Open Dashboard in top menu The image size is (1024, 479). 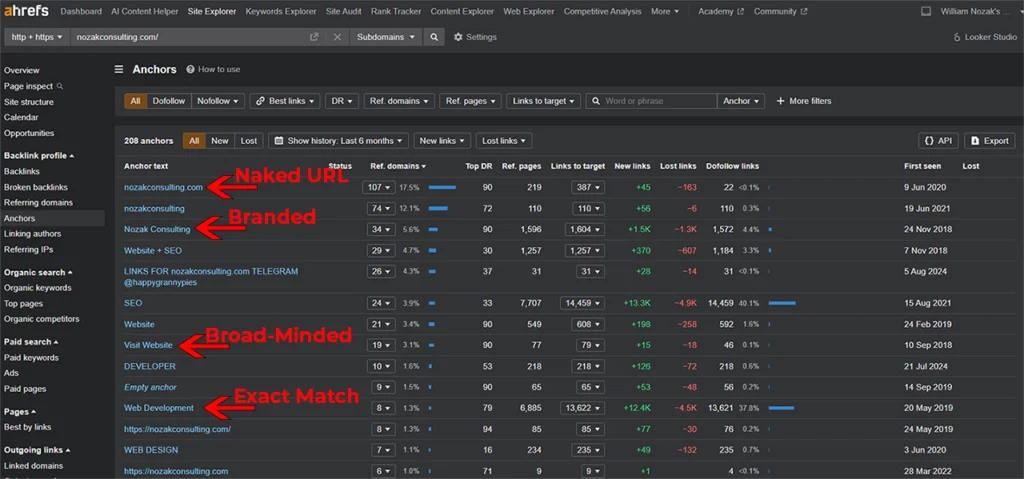(81, 11)
